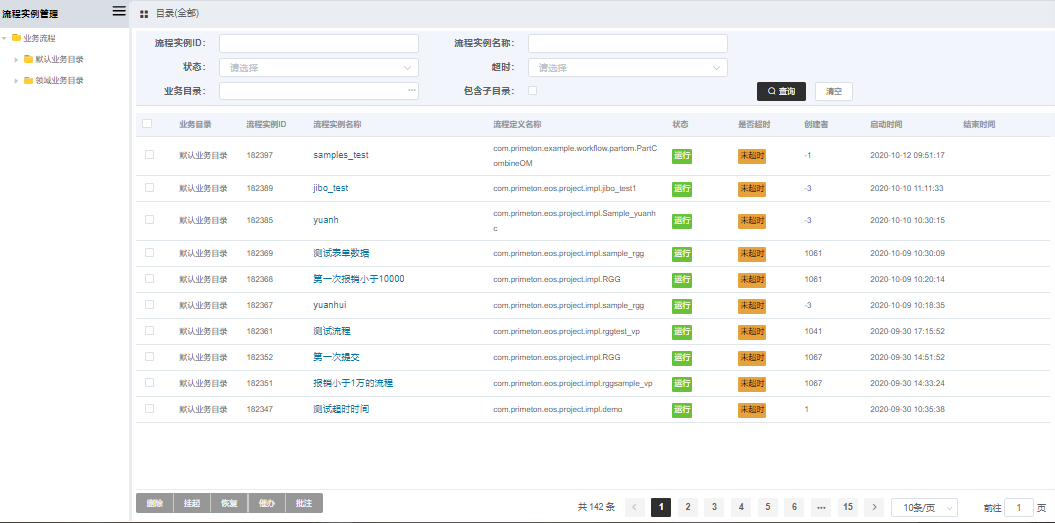This screenshot has width=1055, height=523.
Task: Click the 运行 status badge for samples_test
Action: pyautogui.click(x=682, y=156)
